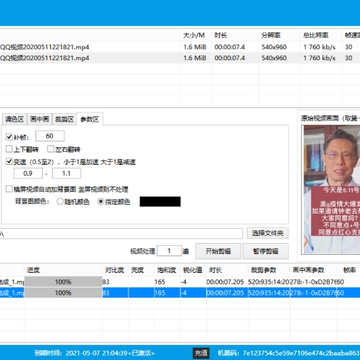Select the 参数区 tab

point(90,119)
